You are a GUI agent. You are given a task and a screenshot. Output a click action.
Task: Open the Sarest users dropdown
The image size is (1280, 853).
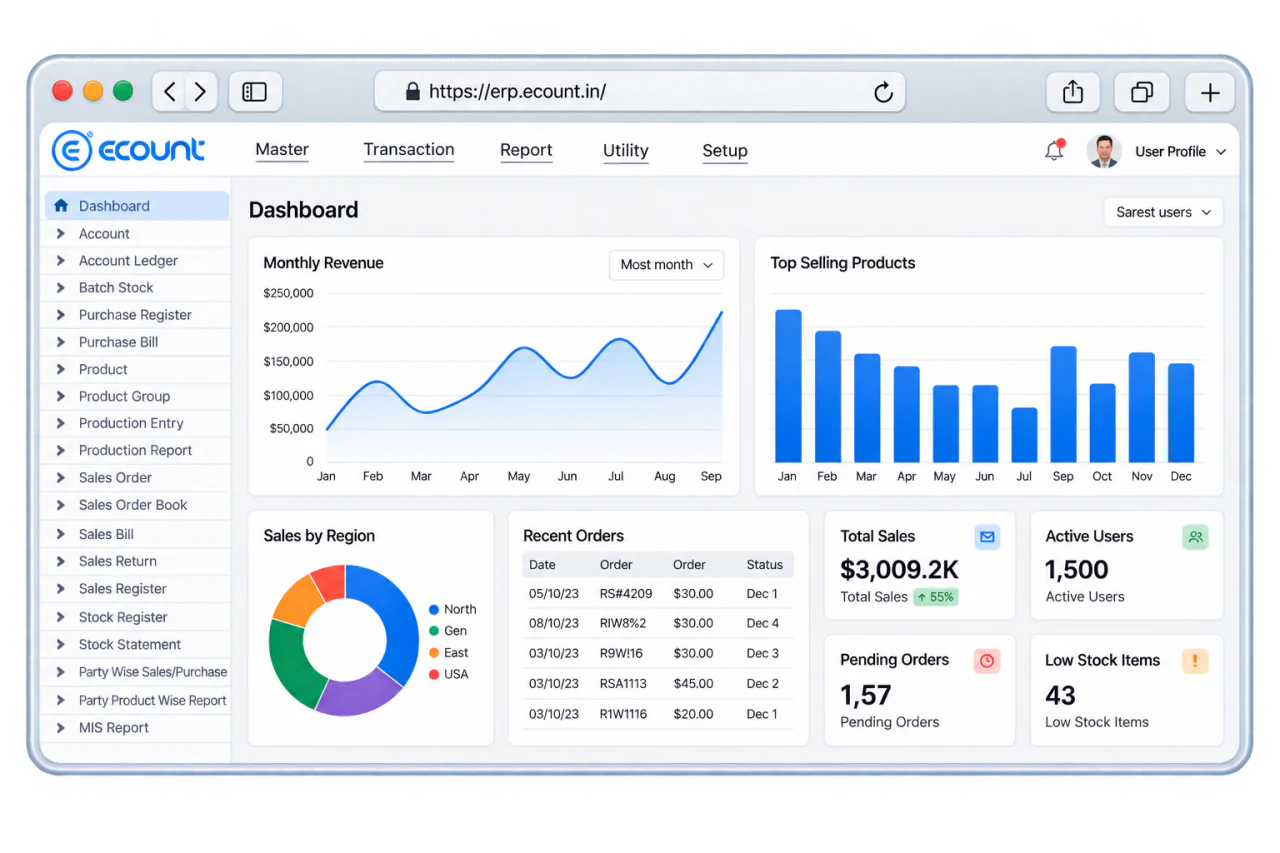click(x=1163, y=212)
